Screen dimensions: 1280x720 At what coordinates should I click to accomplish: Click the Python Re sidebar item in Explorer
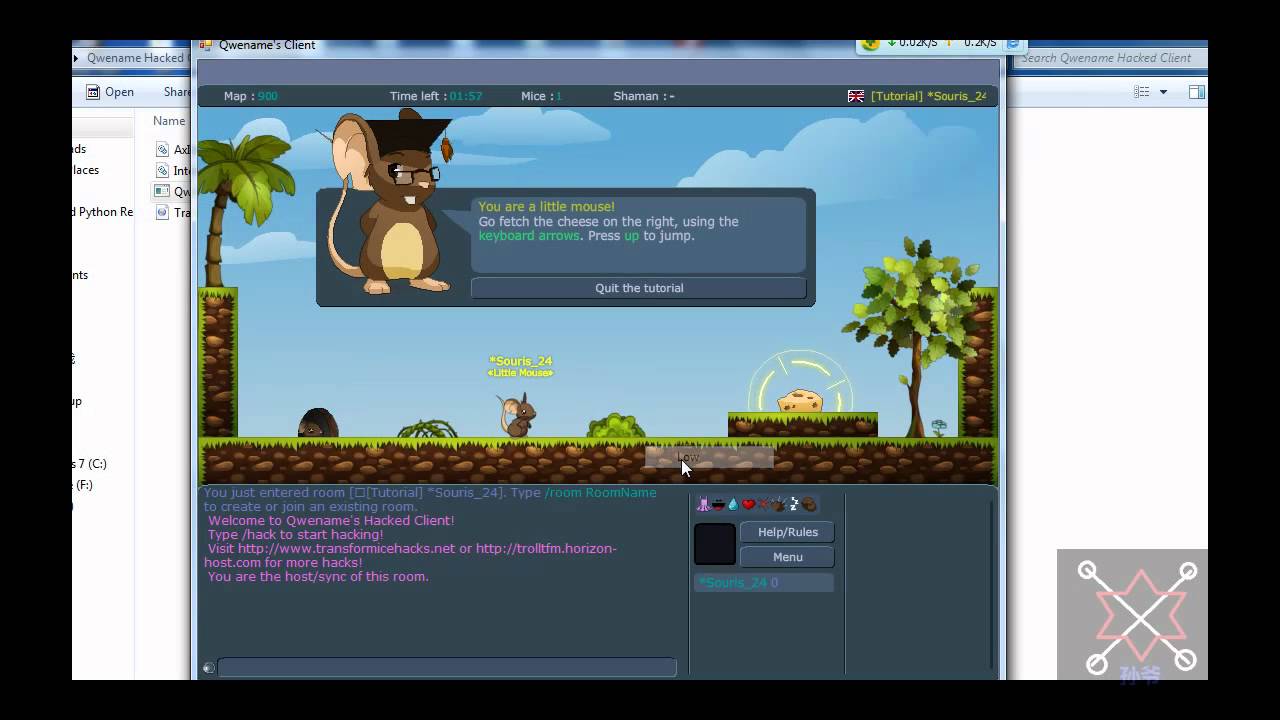103,212
